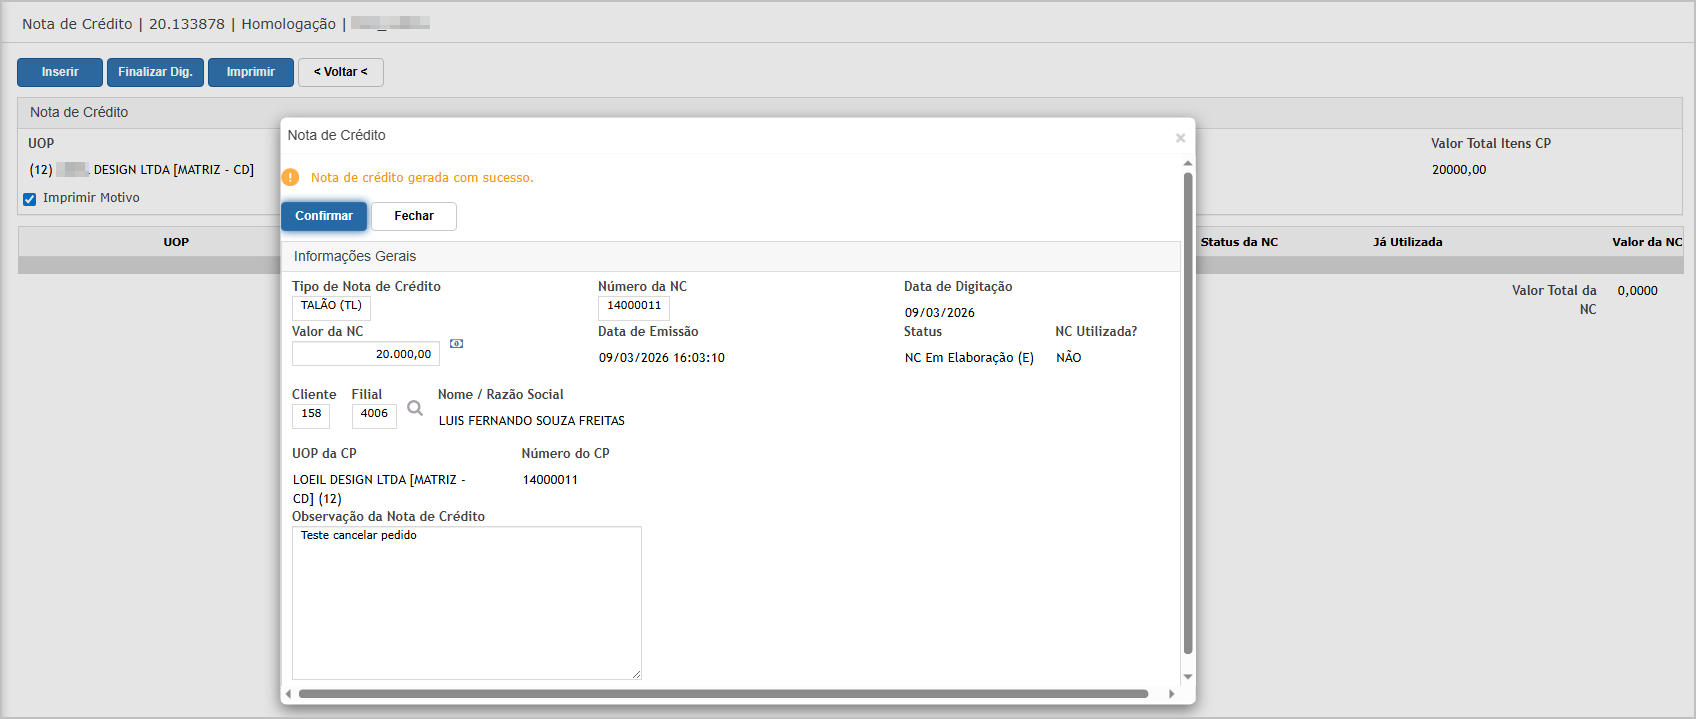Uncheck the Imprimir Motivo checkbox
This screenshot has height=719, width=1696.
[30, 199]
